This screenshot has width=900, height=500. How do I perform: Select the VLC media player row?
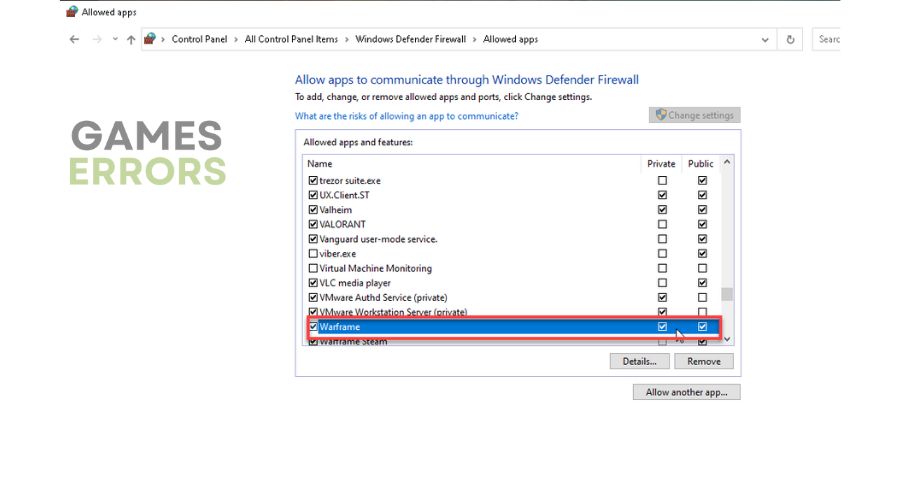click(511, 283)
